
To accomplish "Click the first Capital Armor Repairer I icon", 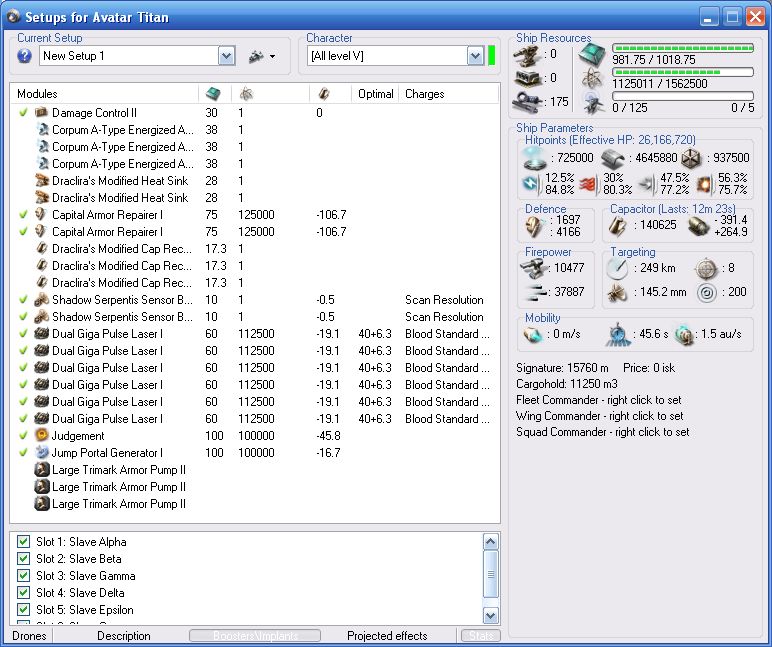I will pyautogui.click(x=42, y=215).
